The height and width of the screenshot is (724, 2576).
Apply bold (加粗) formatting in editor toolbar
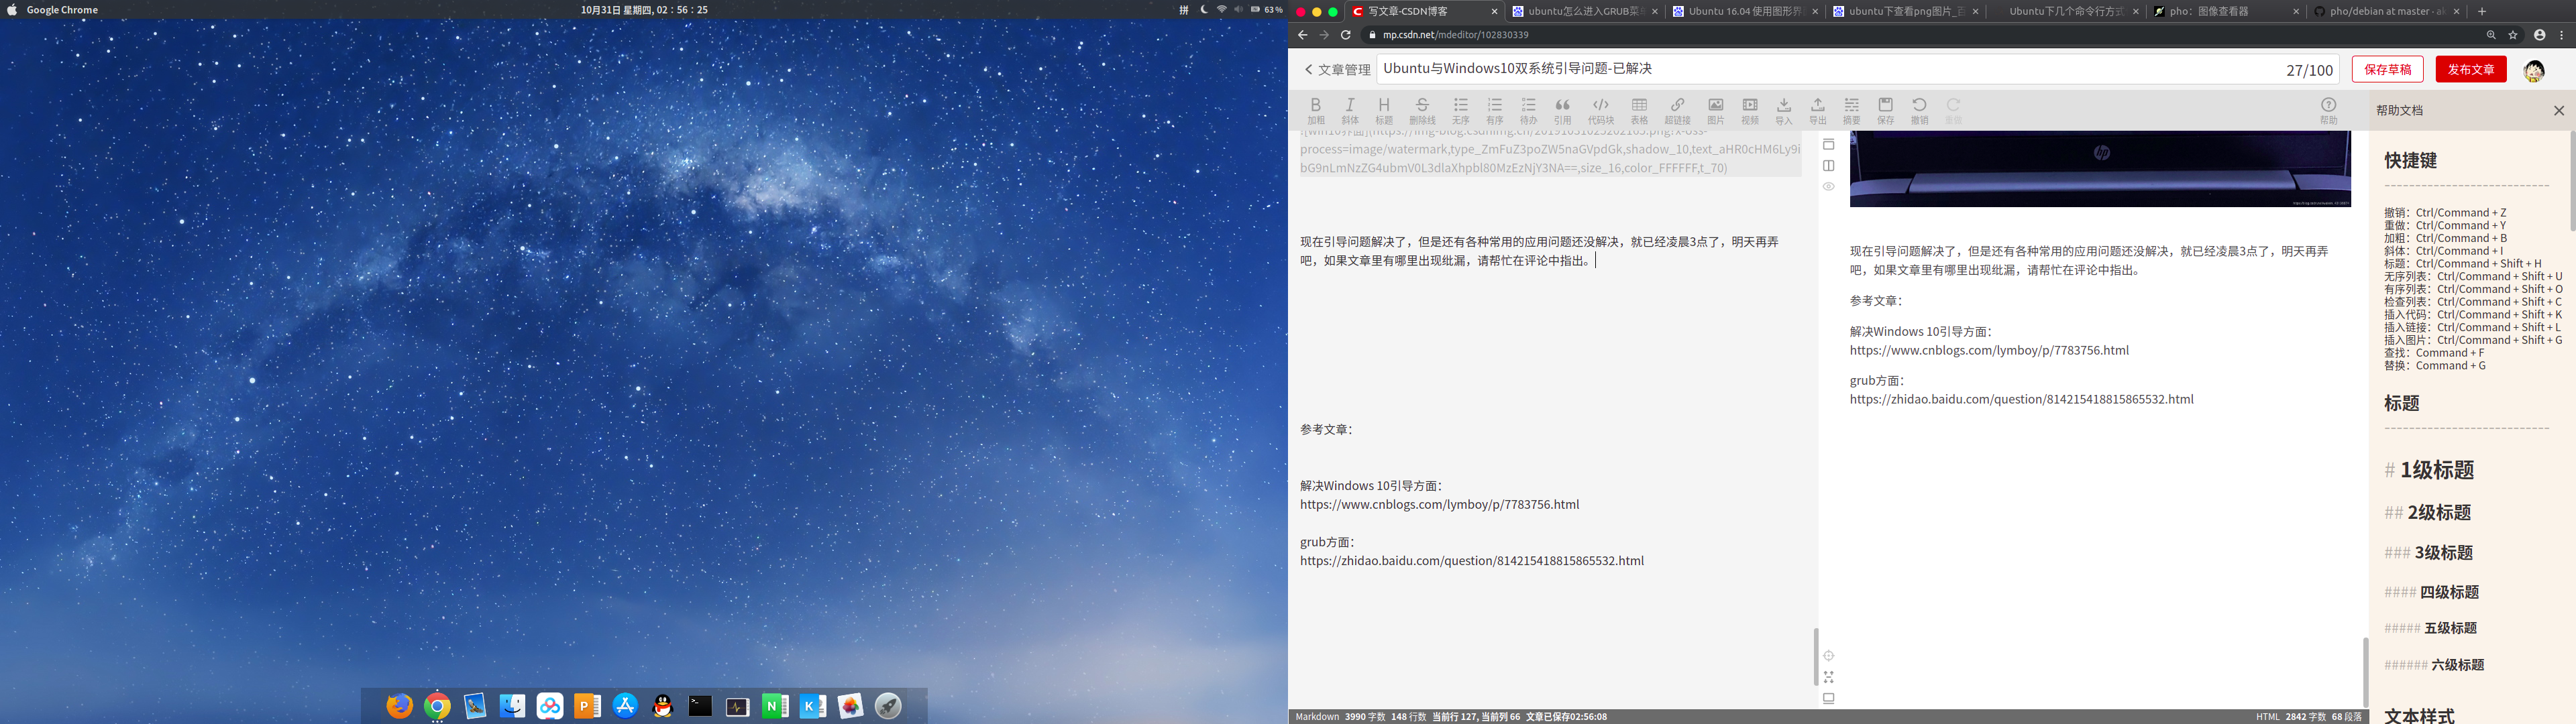(x=1316, y=110)
